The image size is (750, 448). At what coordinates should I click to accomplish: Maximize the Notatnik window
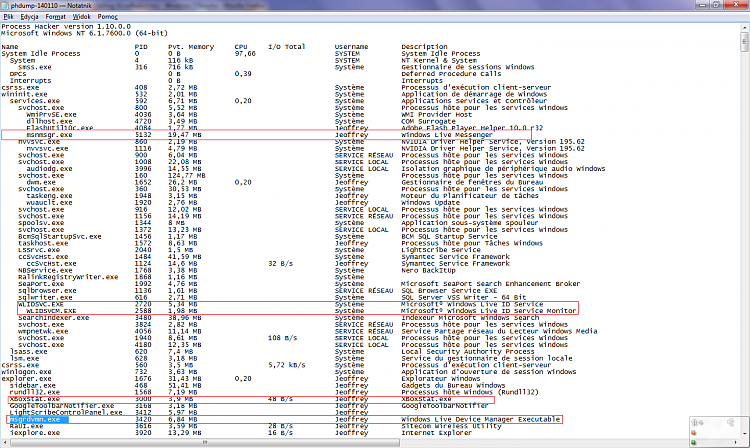[716, 5]
